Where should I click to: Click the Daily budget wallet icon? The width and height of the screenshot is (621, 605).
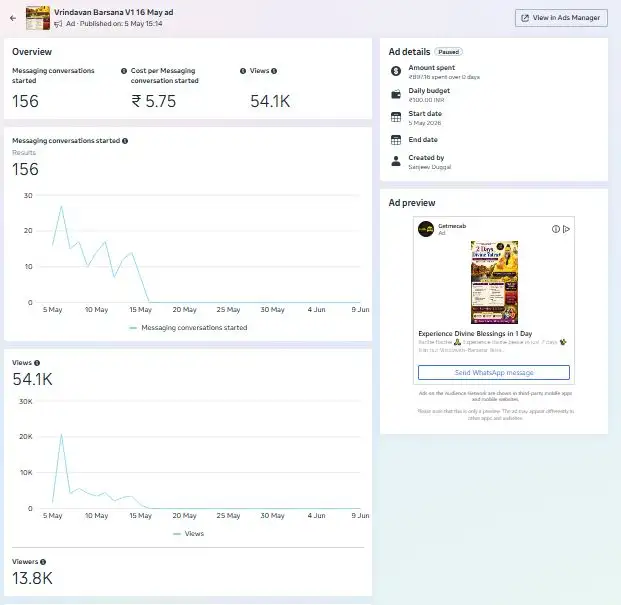[x=396, y=94]
